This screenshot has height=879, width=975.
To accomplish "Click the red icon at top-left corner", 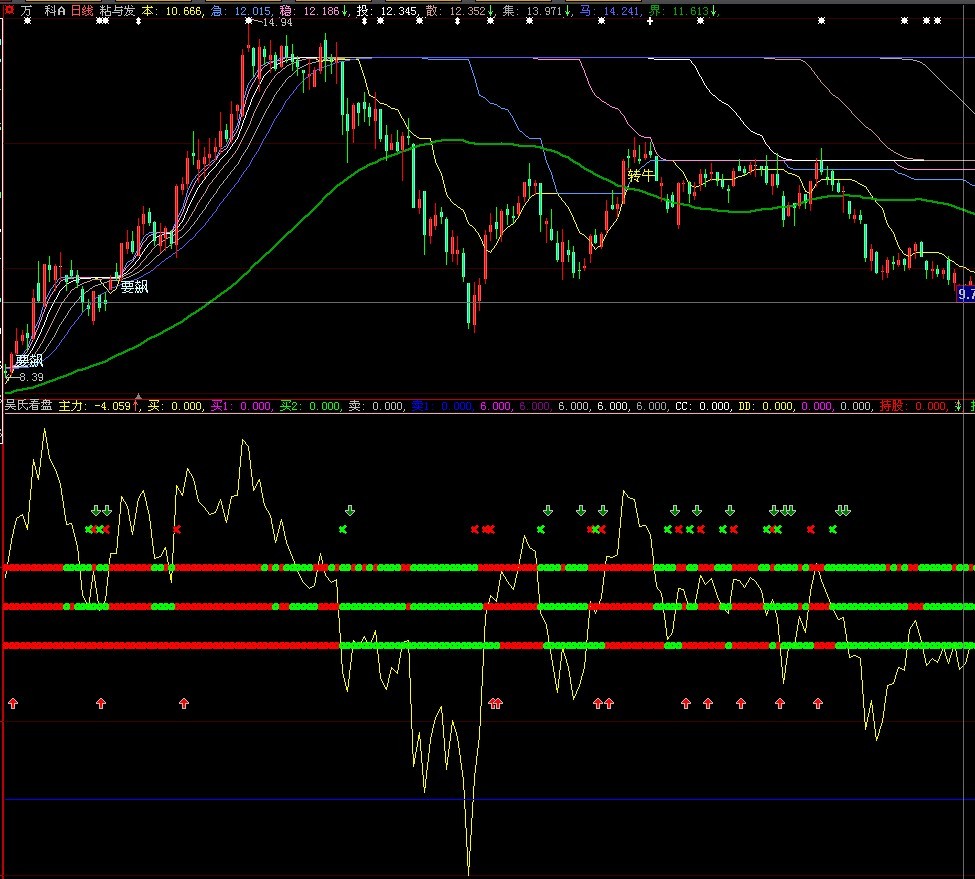I will [x=8, y=9].
